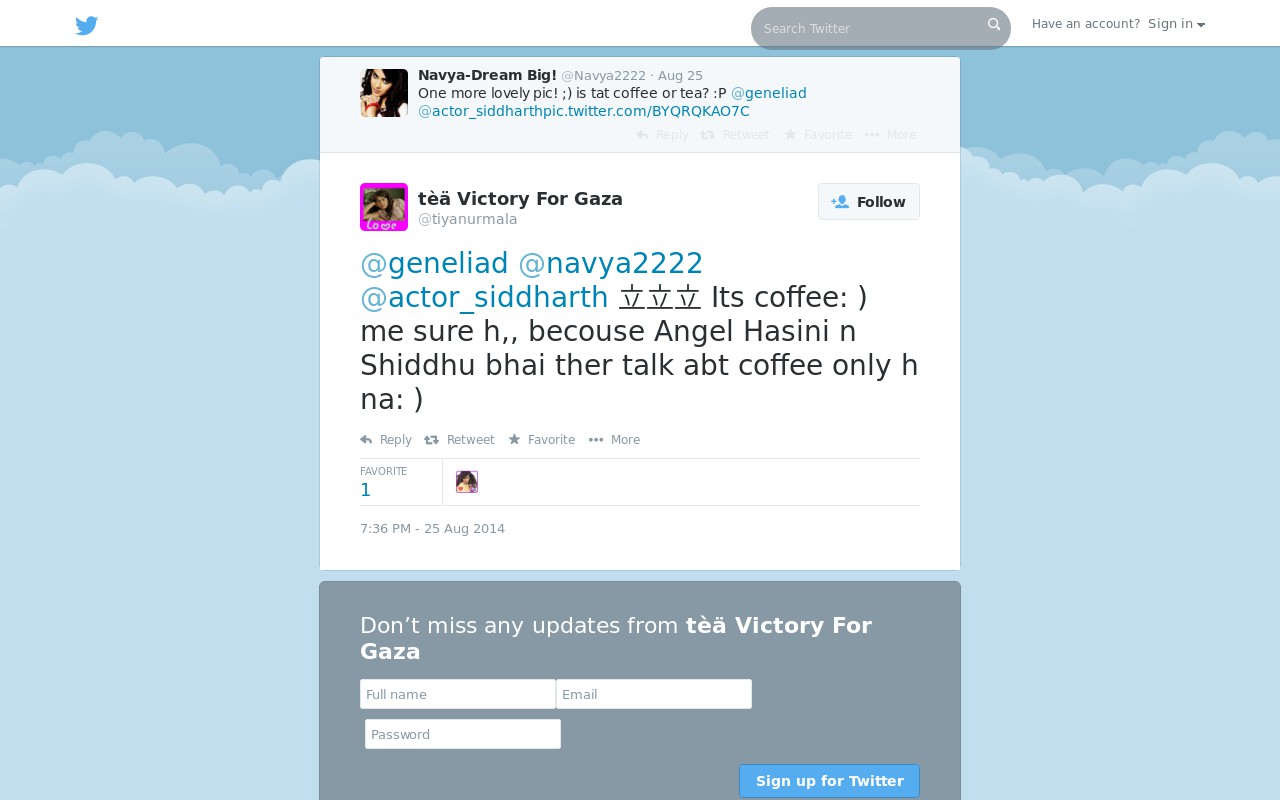Select the Email input field
1280x800 pixels.
click(x=654, y=694)
